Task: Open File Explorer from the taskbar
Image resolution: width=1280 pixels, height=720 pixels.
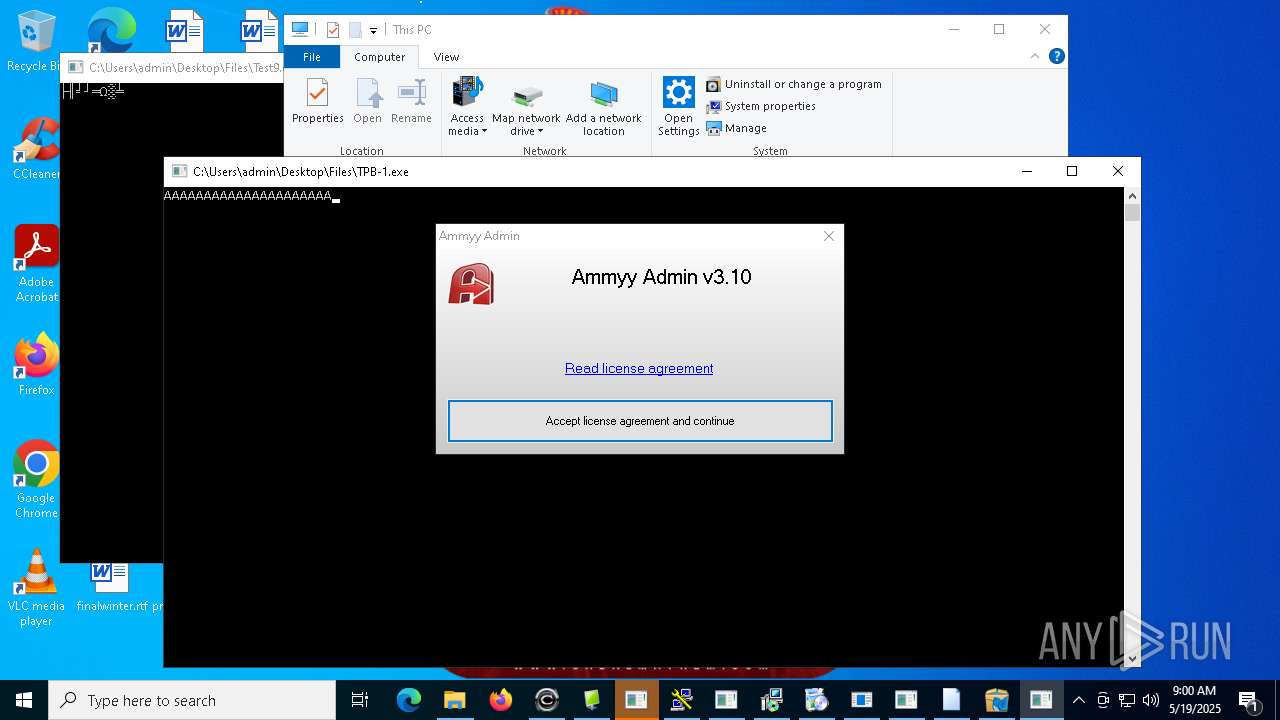Action: [x=455, y=700]
